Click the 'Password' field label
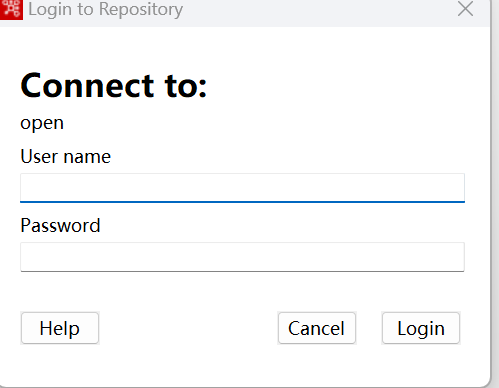Viewport: 499px width, 388px height. (60, 225)
